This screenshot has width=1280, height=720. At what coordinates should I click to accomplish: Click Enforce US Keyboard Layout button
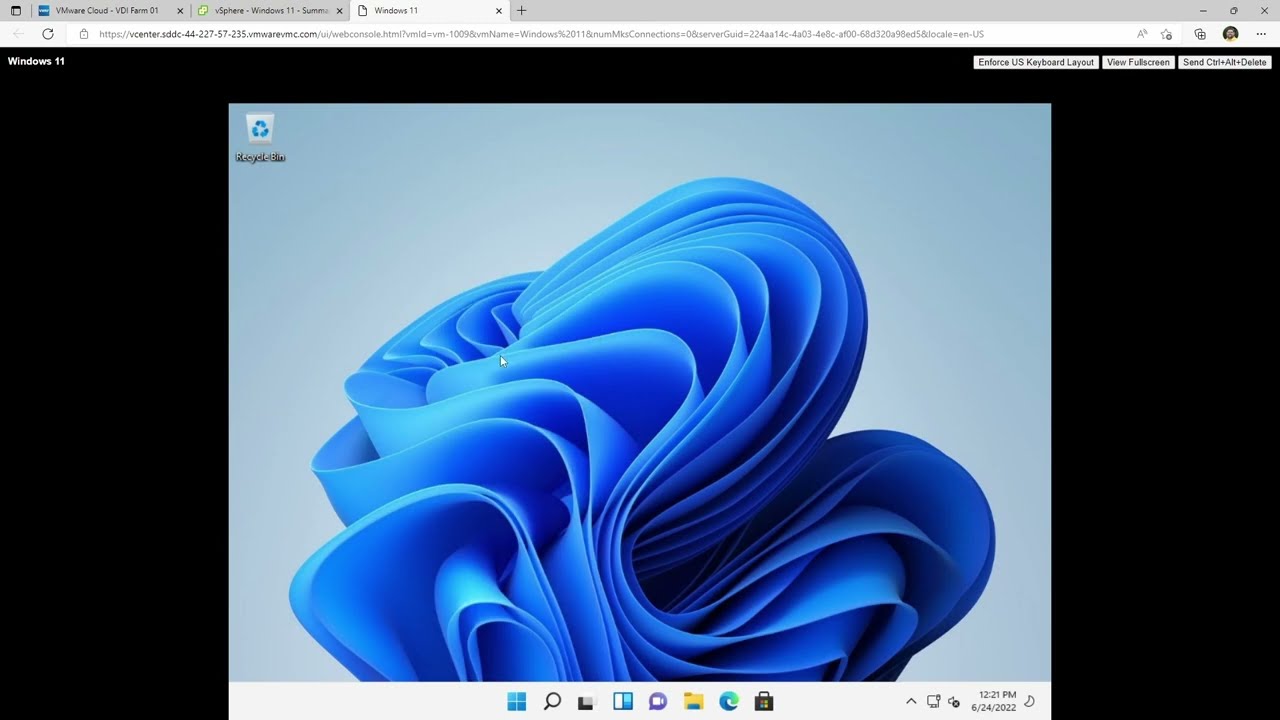tap(1036, 62)
